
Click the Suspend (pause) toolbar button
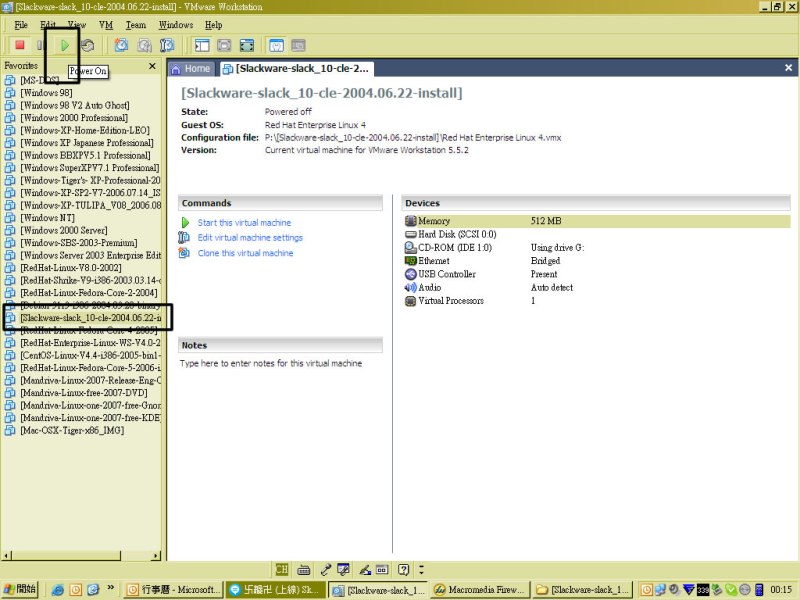coord(40,45)
